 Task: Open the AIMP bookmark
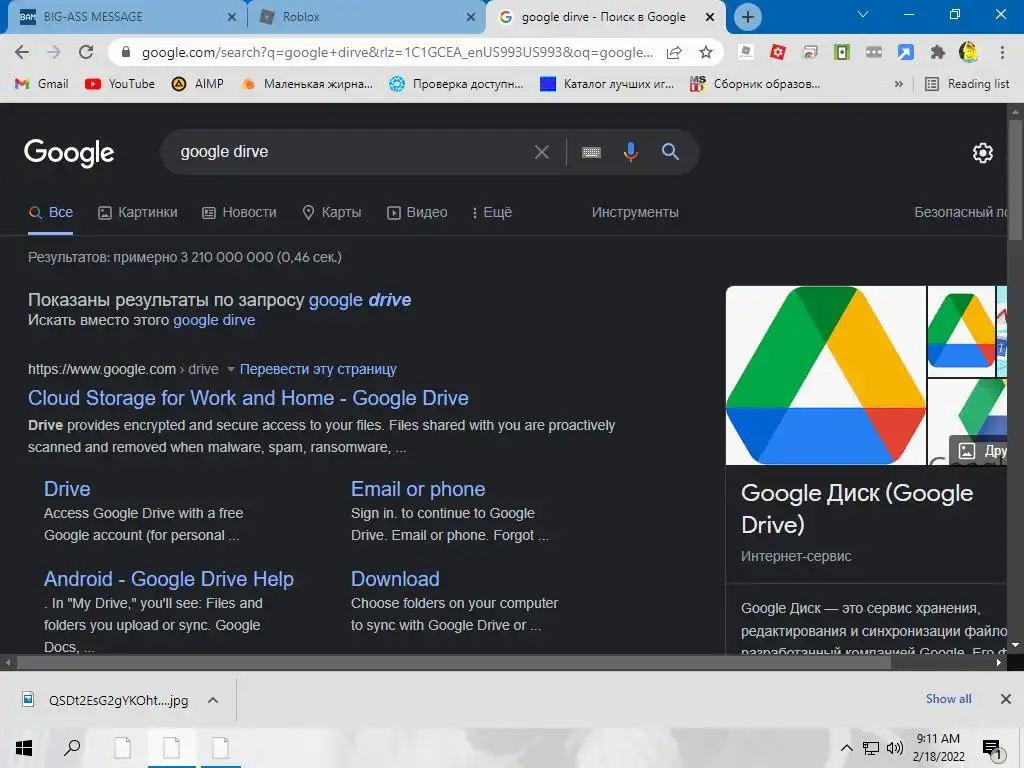point(198,84)
